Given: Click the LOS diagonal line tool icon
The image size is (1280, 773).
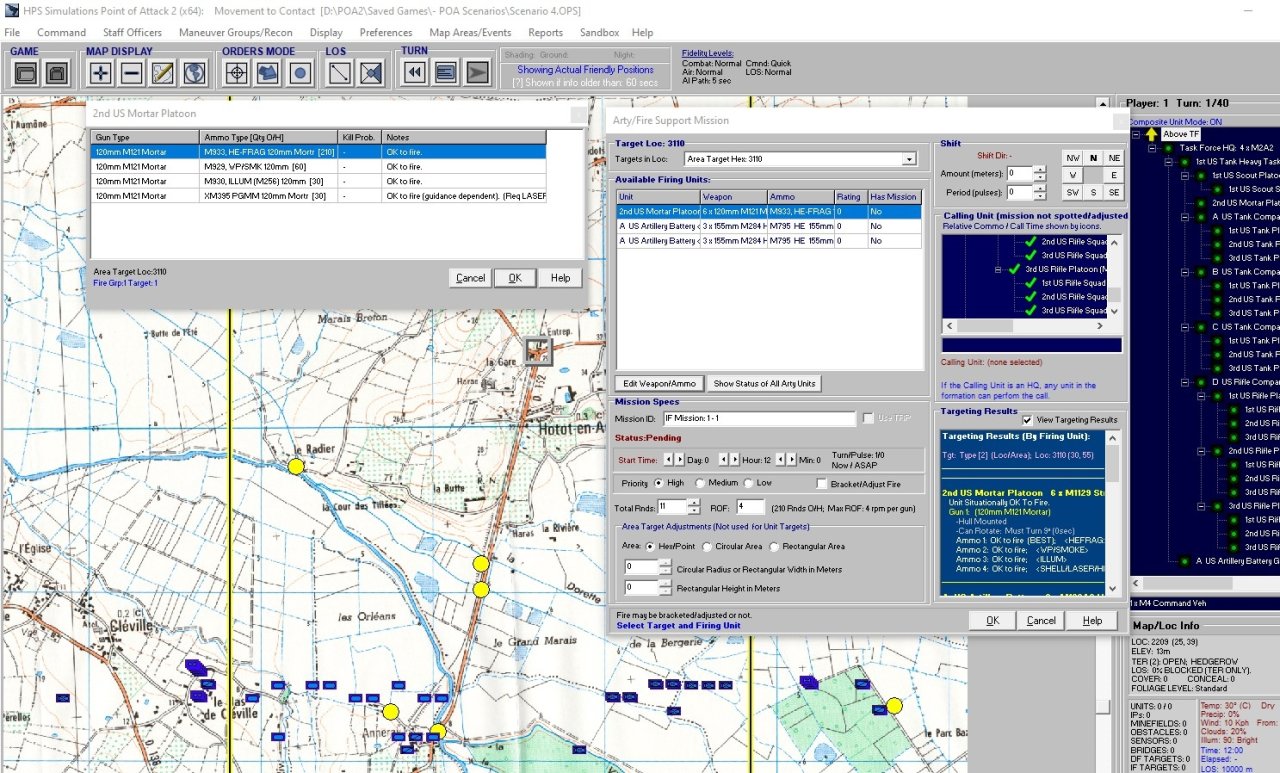Looking at the screenshot, I should [340, 72].
